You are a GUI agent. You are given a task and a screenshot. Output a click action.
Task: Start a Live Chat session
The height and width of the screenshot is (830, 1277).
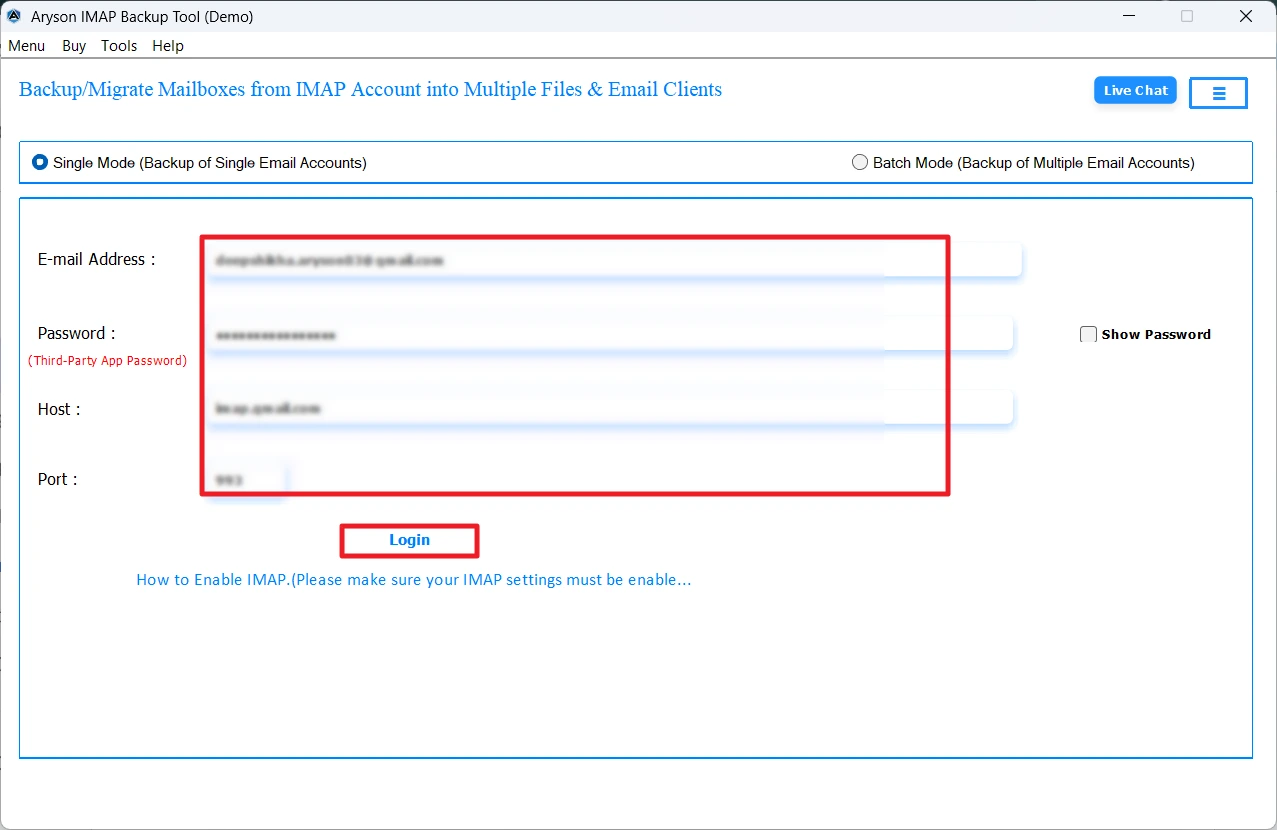point(1135,91)
